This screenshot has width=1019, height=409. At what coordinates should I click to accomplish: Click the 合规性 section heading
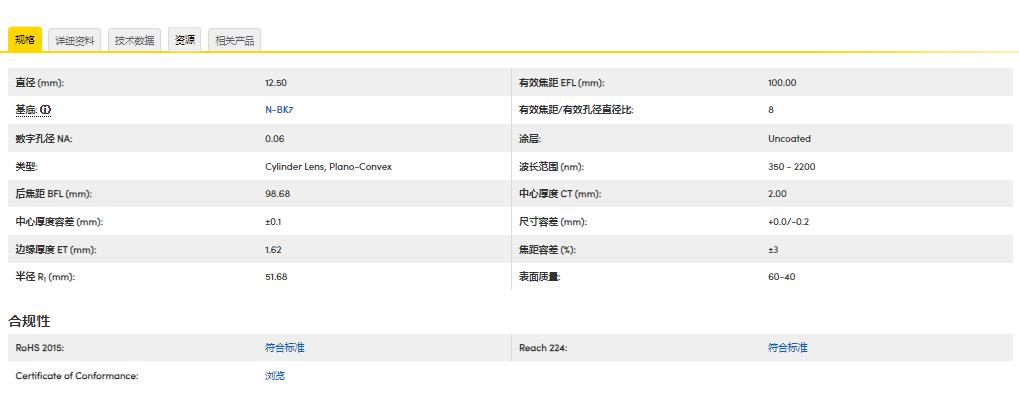tap(29, 321)
